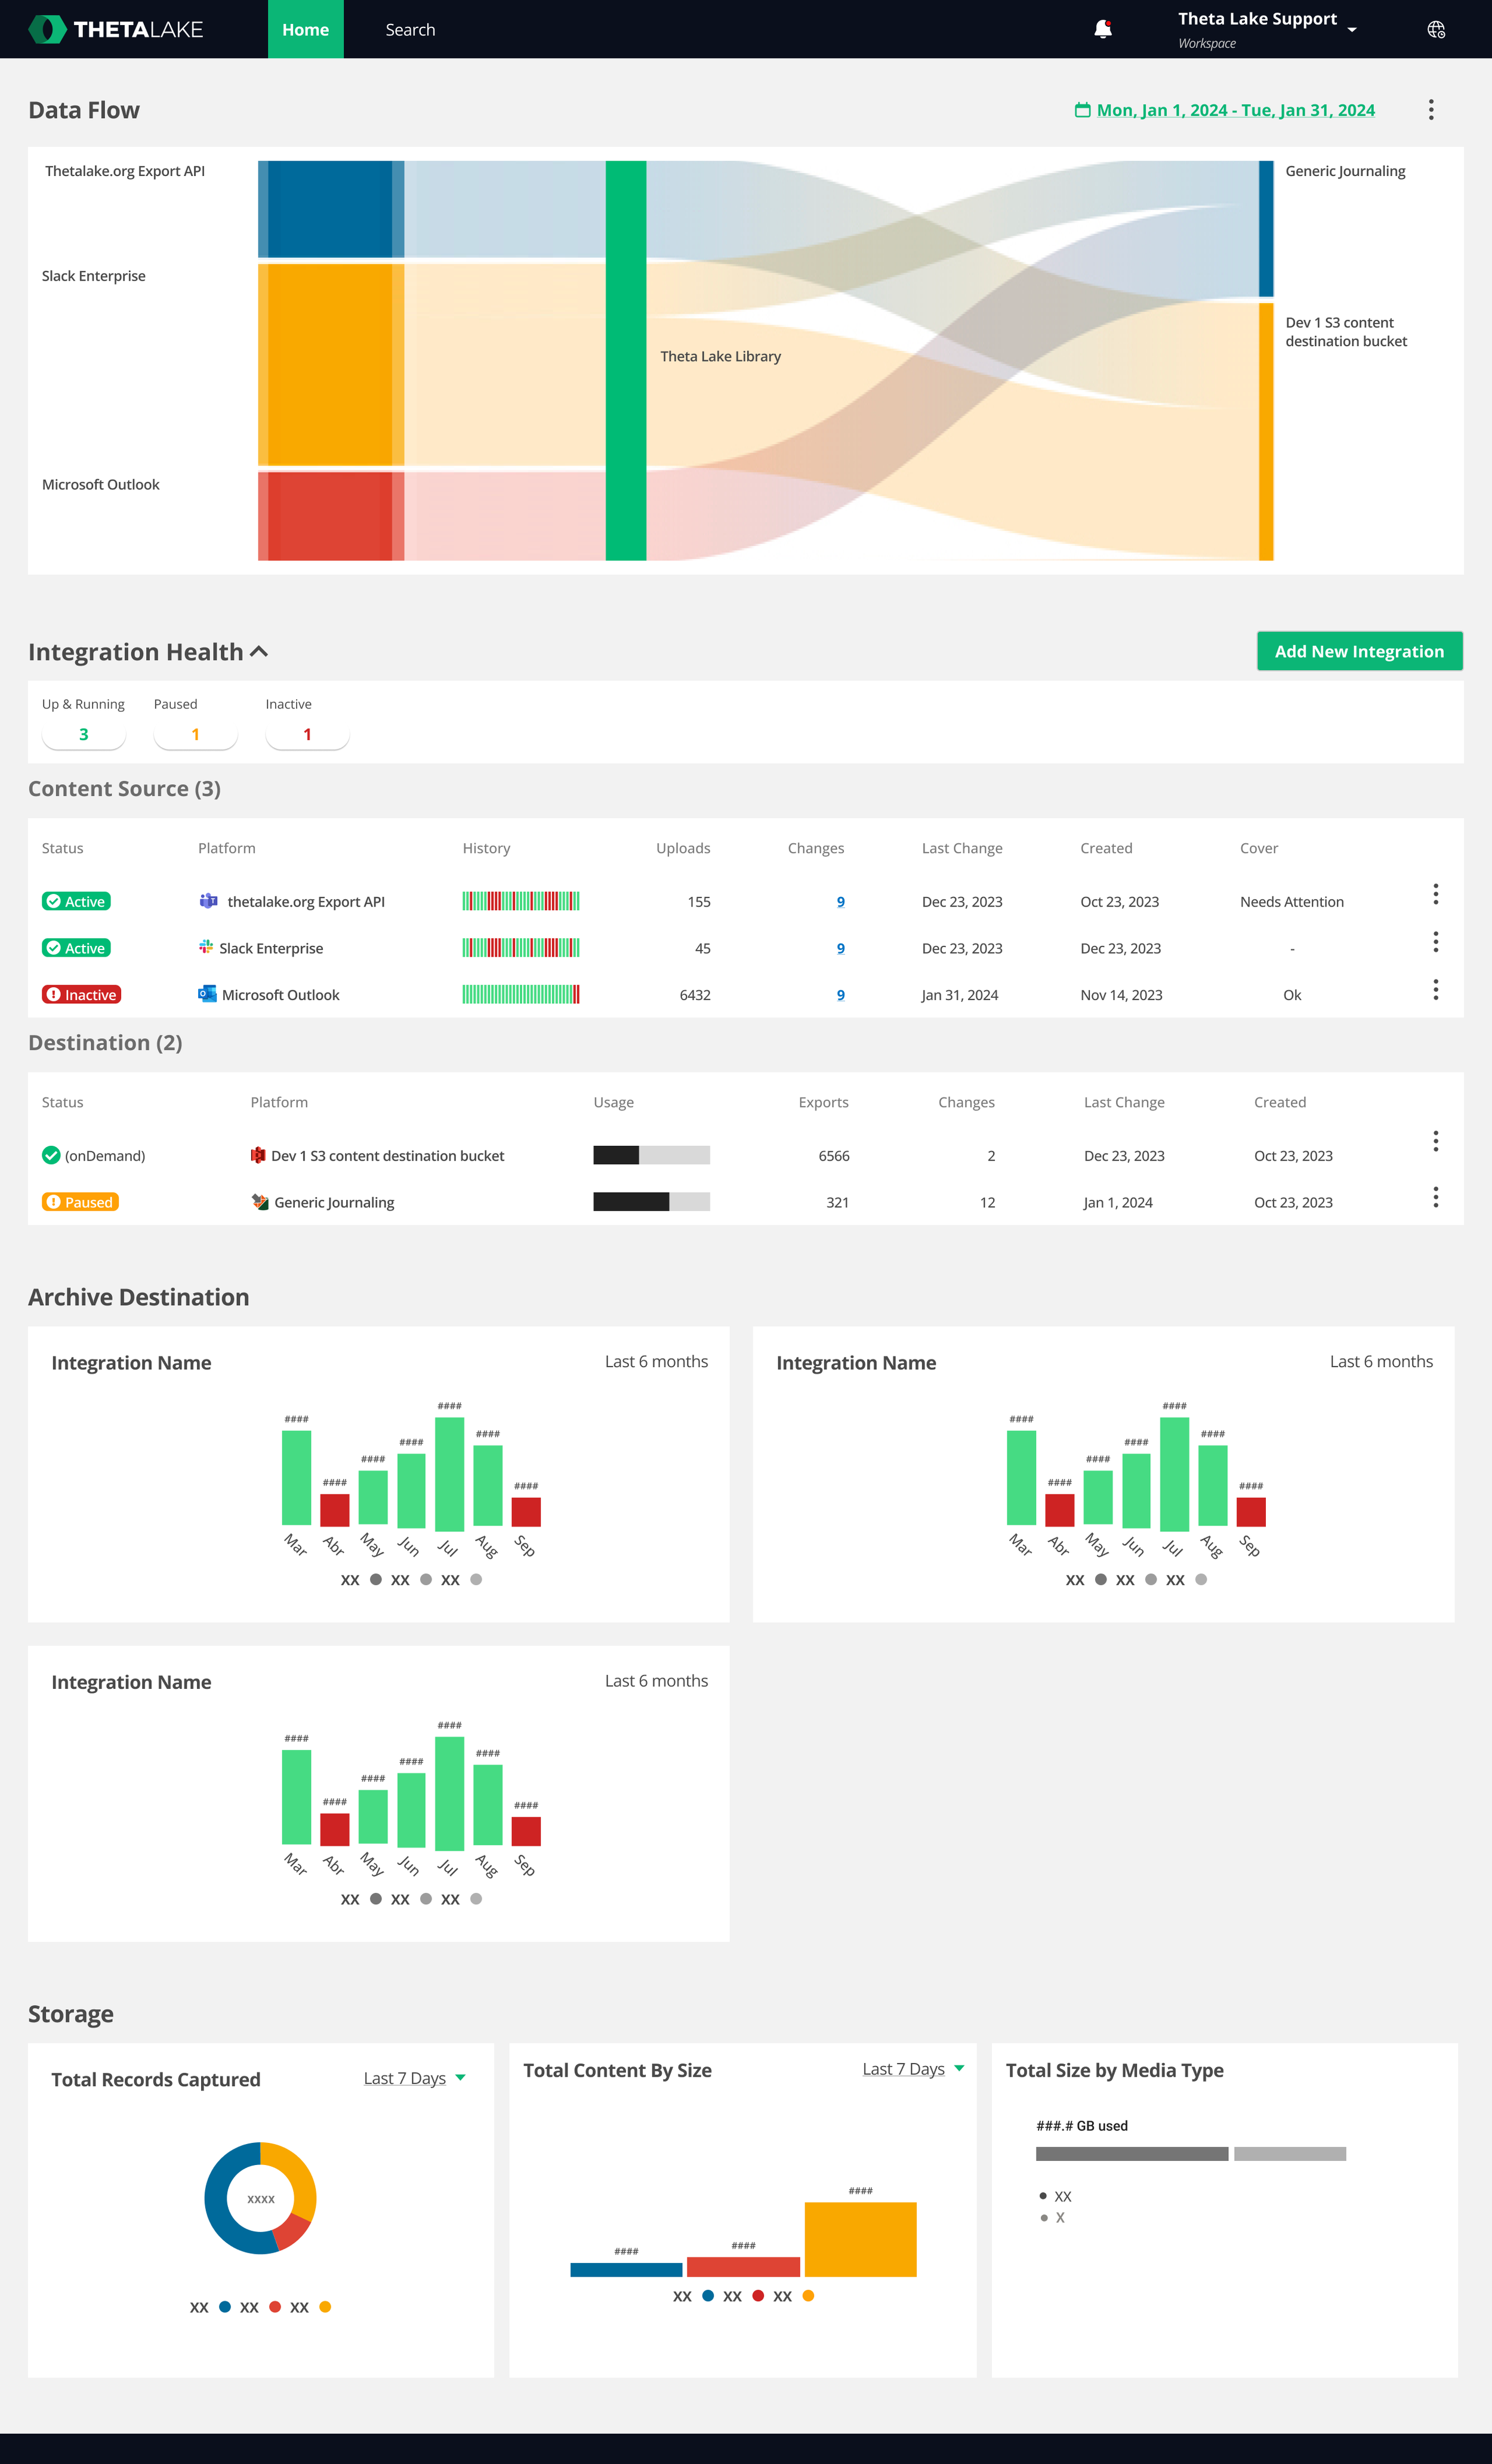Click usage bar for Dev 1 S3 bucket
Image resolution: width=1492 pixels, height=2464 pixels.
click(651, 1155)
